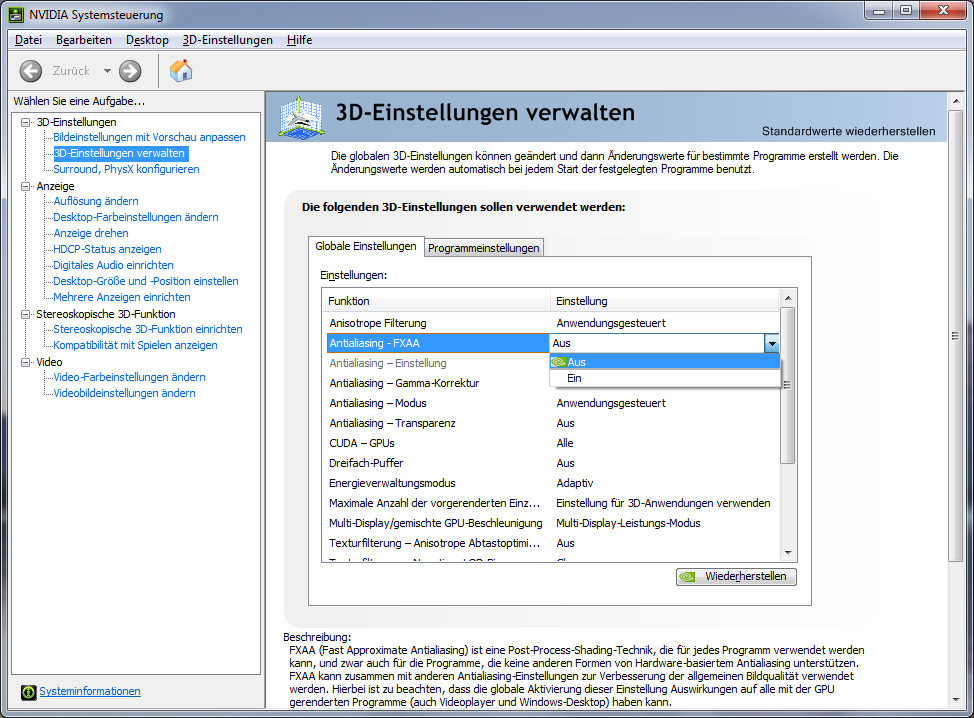Collapse the 3D-Einstellungen tree node
Screen dimensions: 974x718
click(x=25, y=122)
